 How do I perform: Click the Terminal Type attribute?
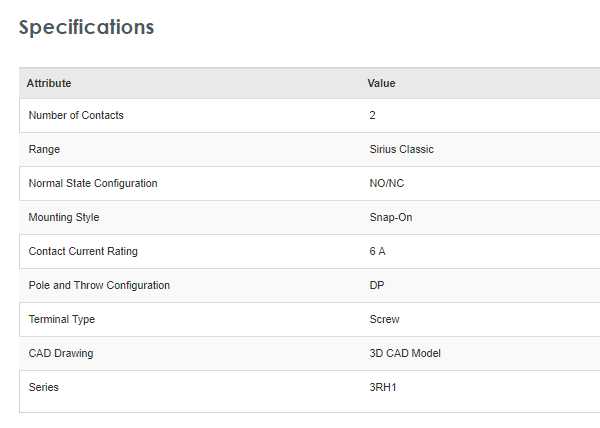pos(62,319)
